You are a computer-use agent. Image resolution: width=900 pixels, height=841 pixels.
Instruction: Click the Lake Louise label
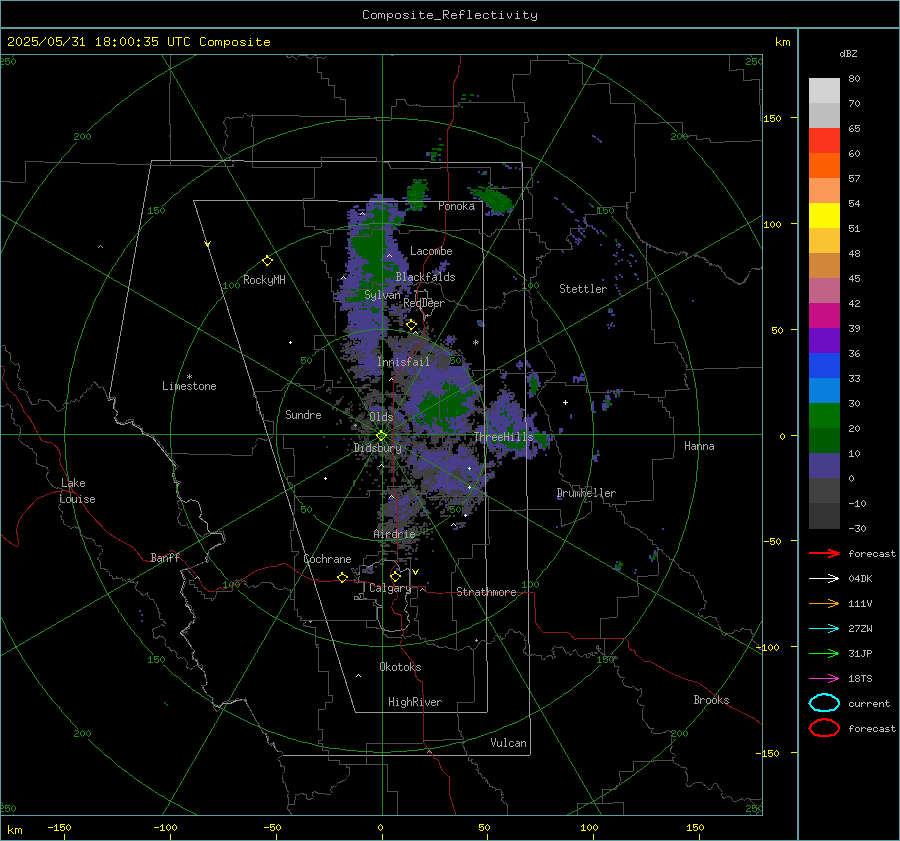[x=77, y=491]
